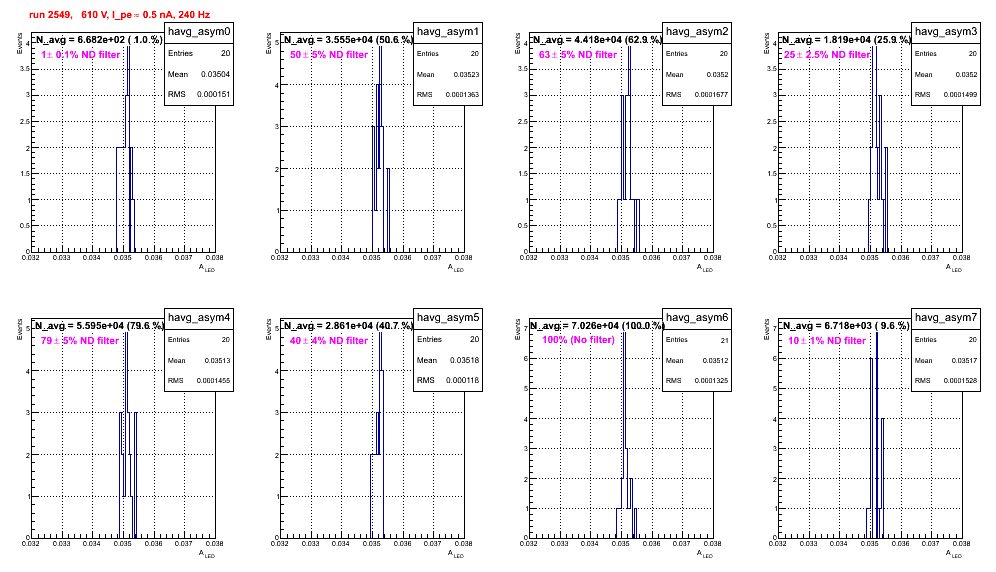Click the RMS value 0.0001528
Screen dimensions: 996x572
click(x=960, y=381)
